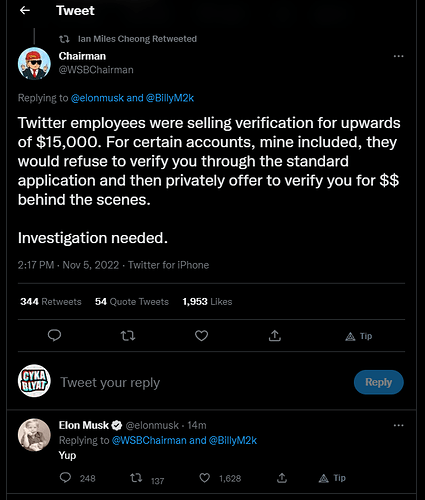Open Chairman's profile avatar
425x500 pixels.
(x=34, y=64)
